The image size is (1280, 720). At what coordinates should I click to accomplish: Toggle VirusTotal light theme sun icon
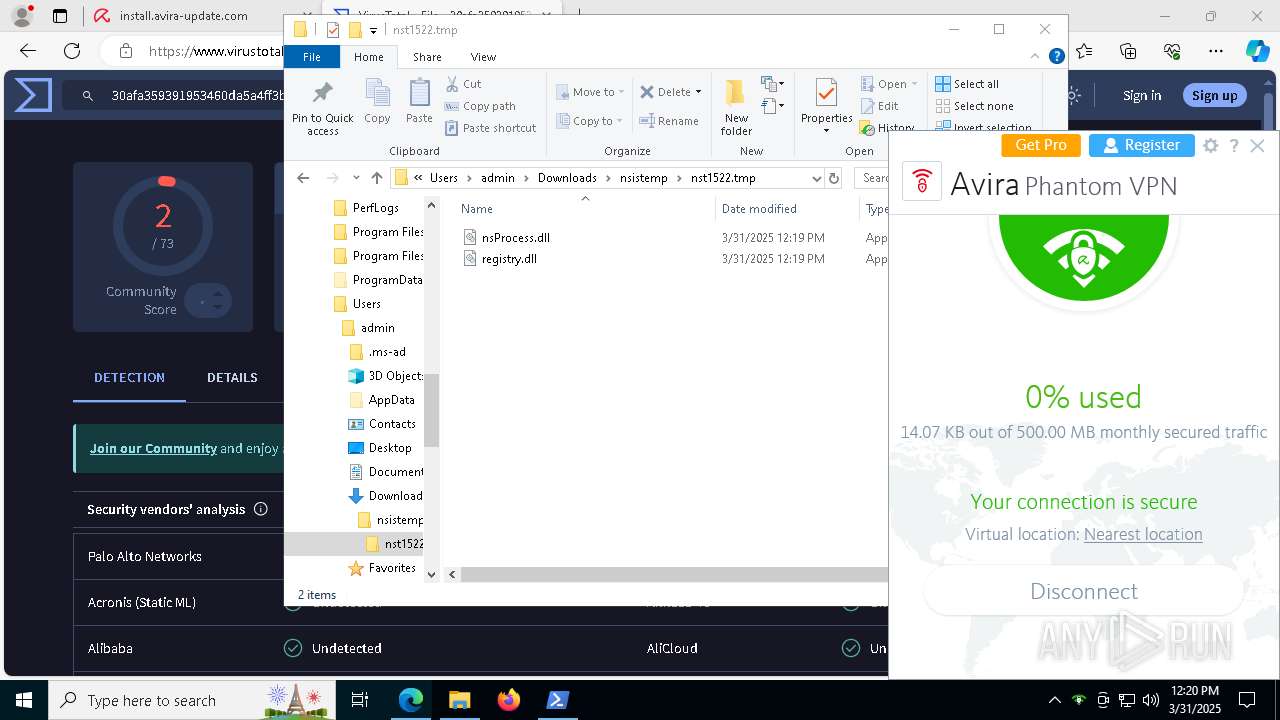[x=1073, y=96]
